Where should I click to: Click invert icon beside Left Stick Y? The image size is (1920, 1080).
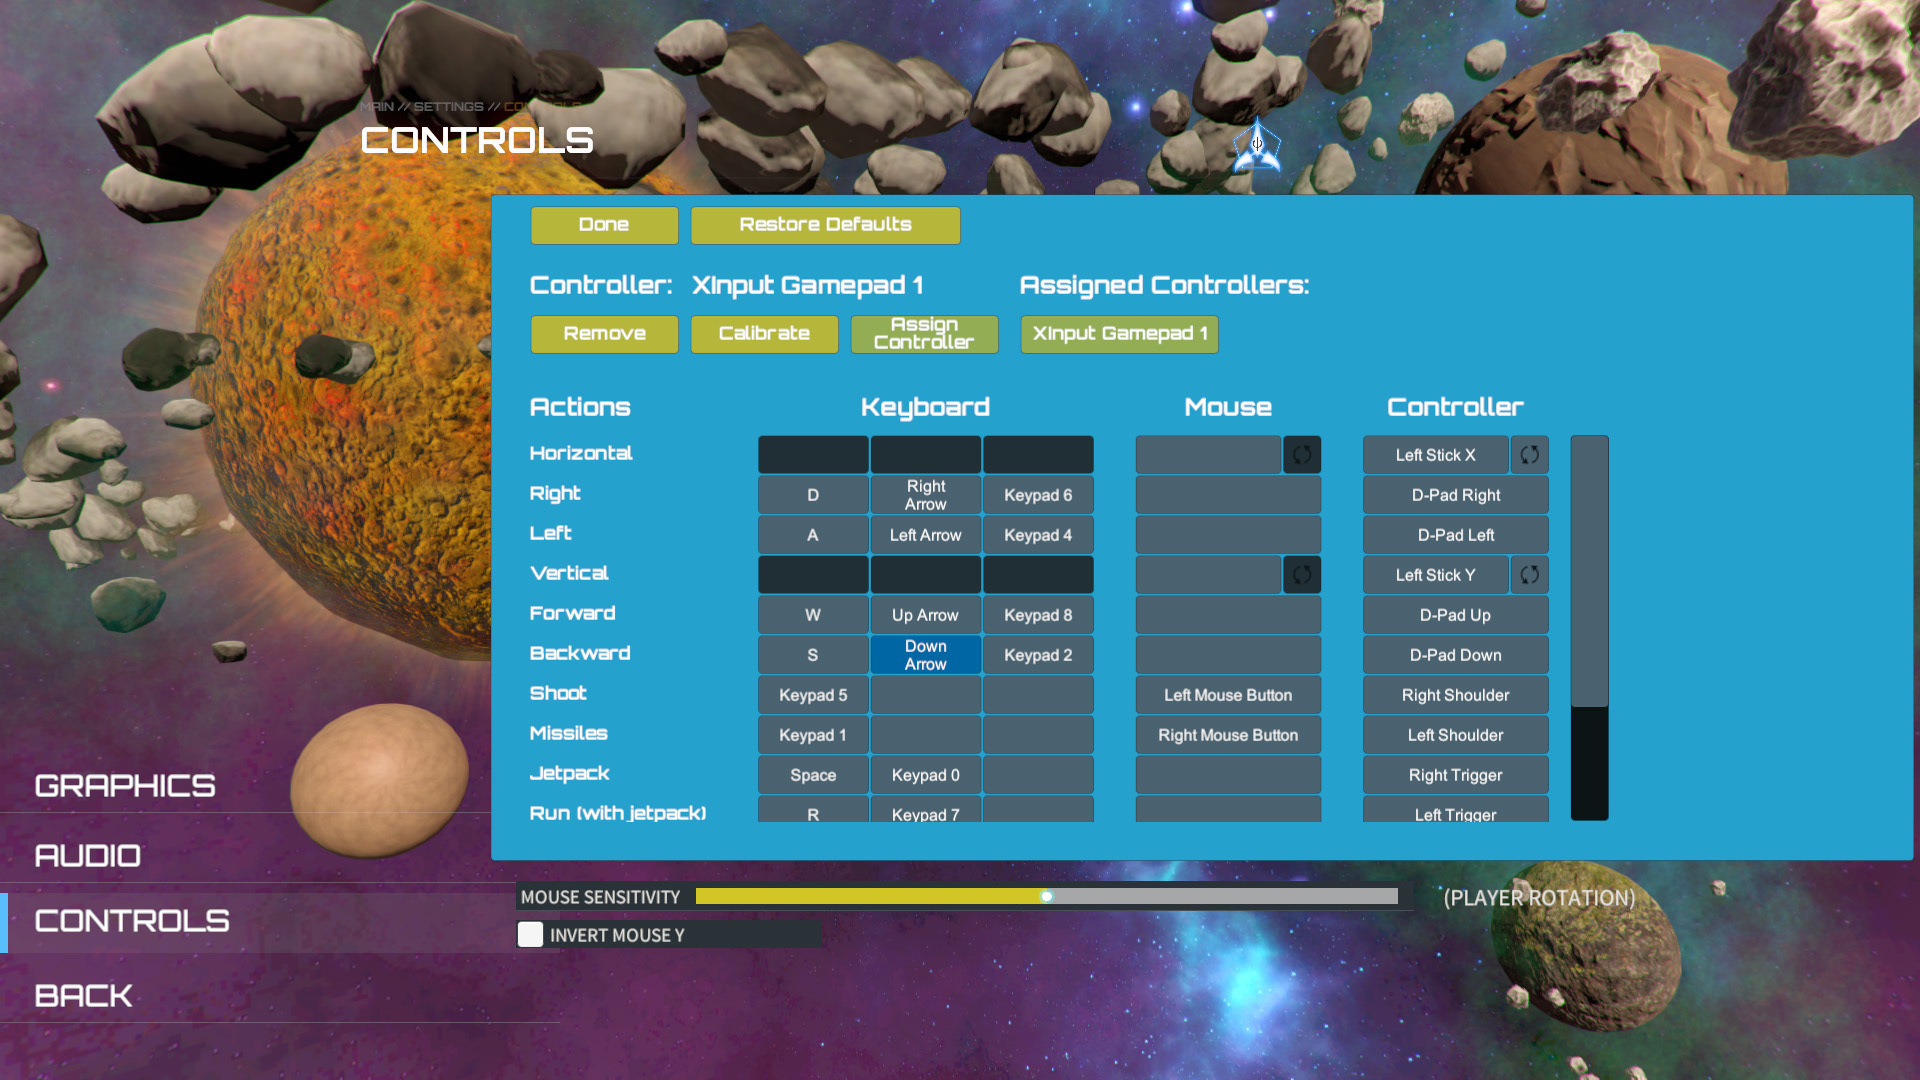point(1529,575)
